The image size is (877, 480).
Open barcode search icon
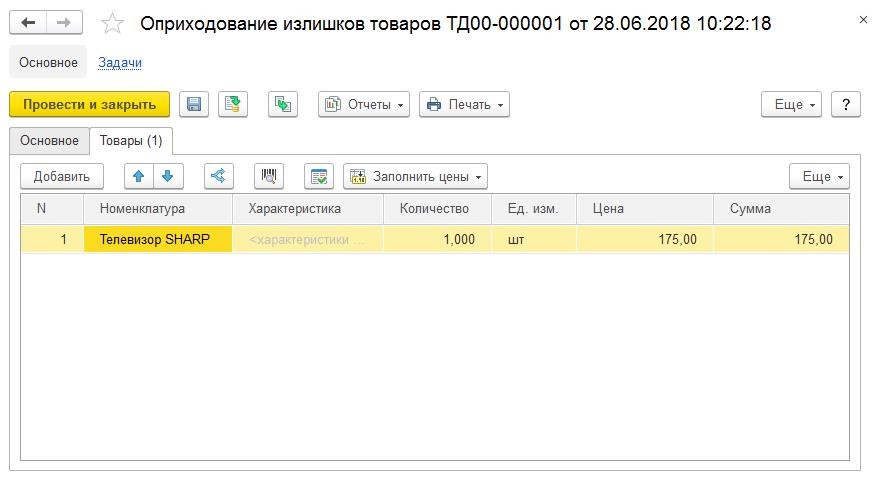[x=269, y=176]
